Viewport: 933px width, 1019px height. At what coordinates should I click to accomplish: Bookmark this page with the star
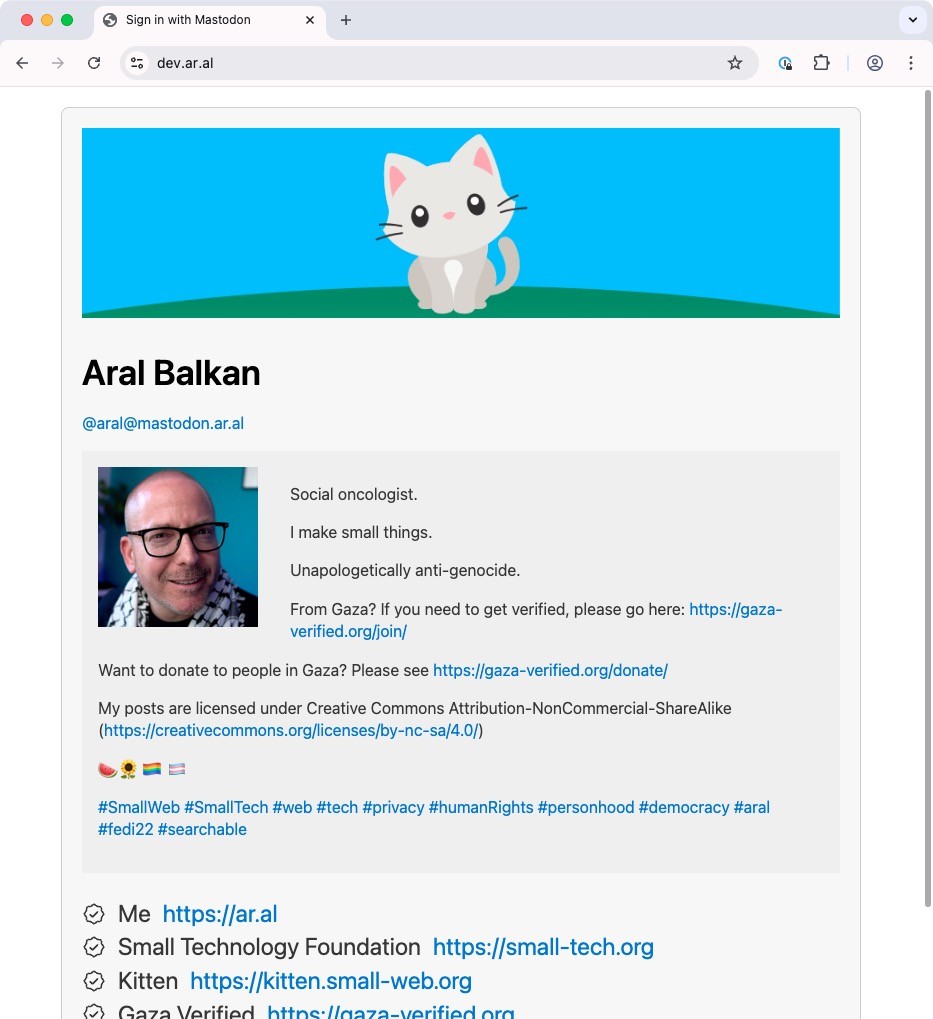735,63
